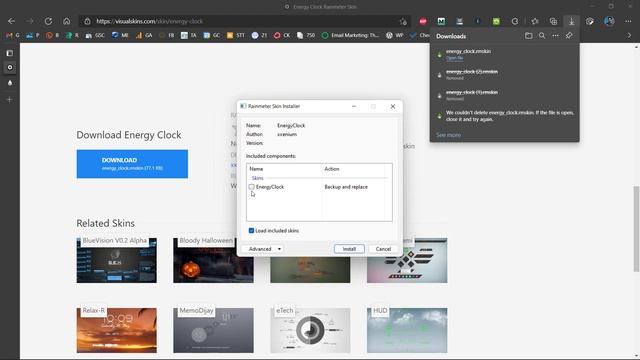Open the red ABP extension icon
The image size is (640, 360).
coord(423,21)
